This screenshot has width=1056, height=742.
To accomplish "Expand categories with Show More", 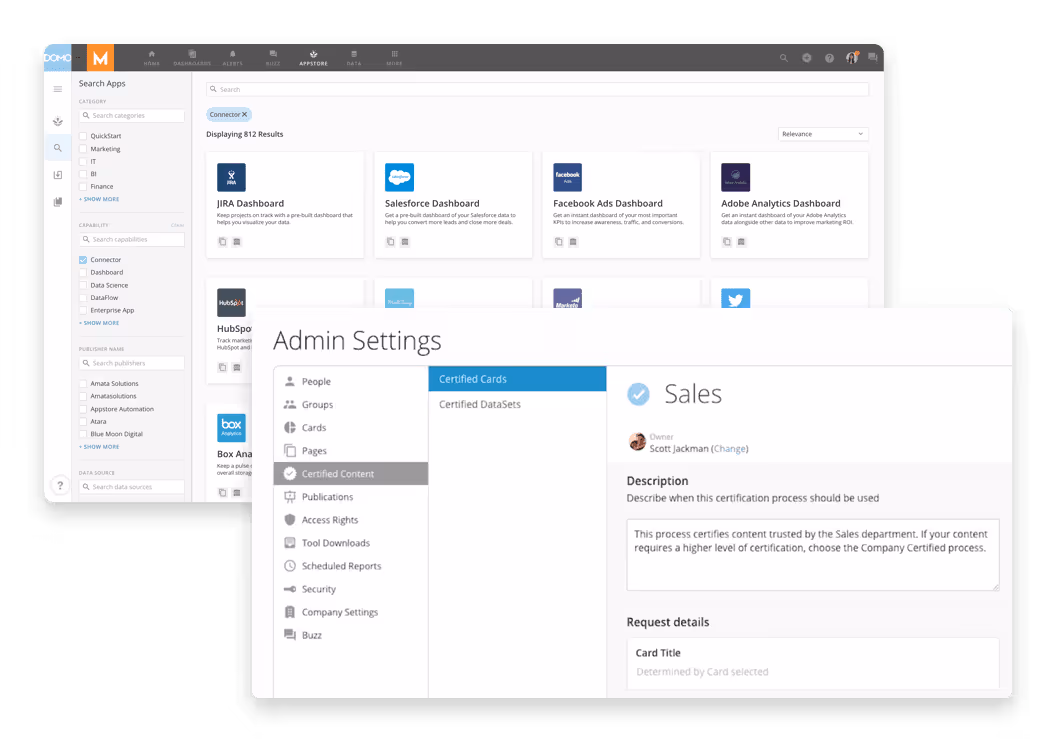I will (x=100, y=199).
